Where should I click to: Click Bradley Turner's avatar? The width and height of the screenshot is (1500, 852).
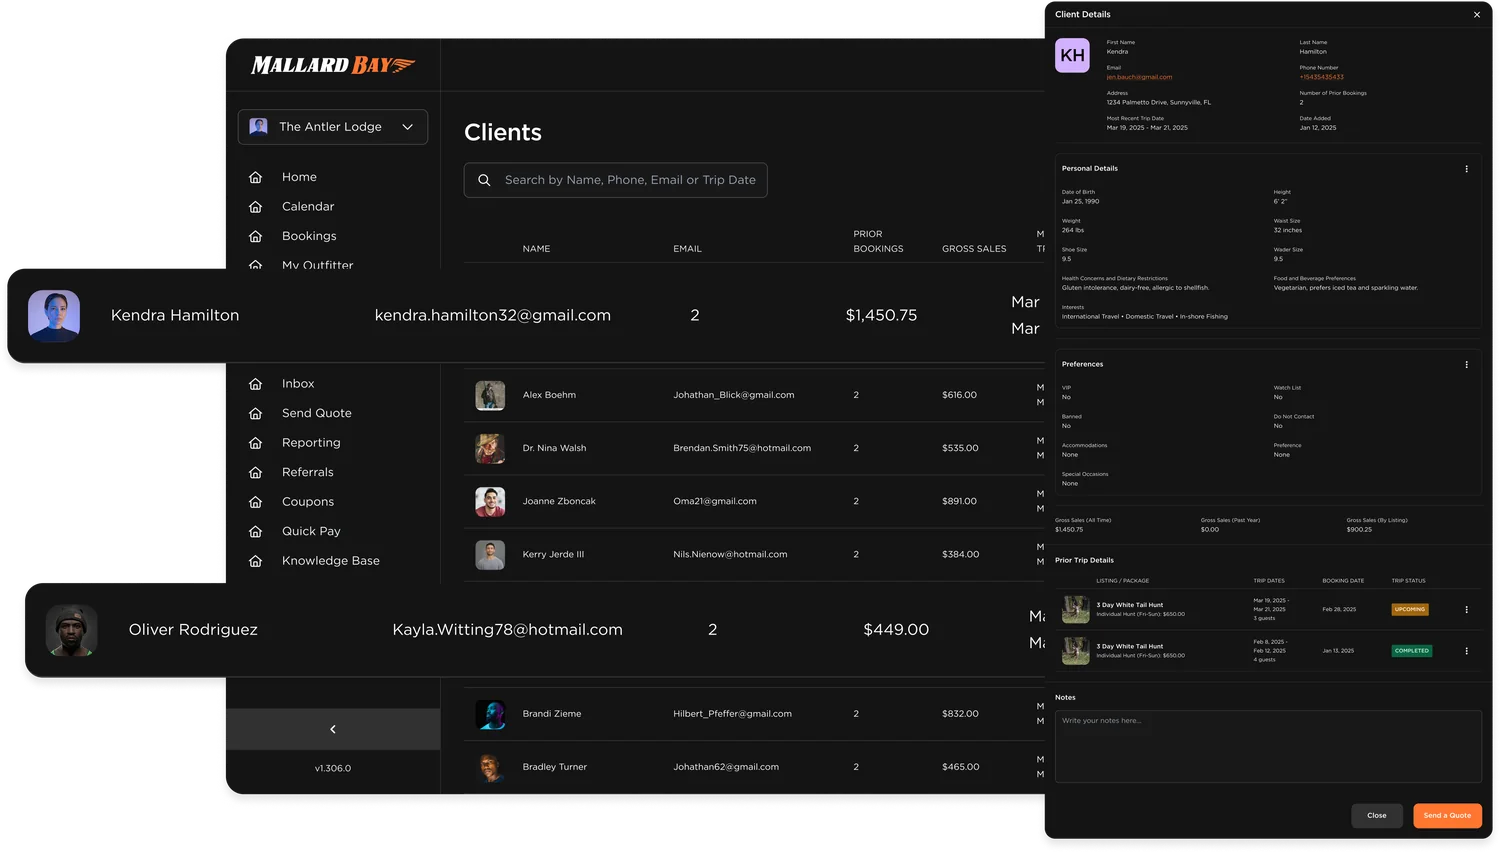[x=490, y=767]
